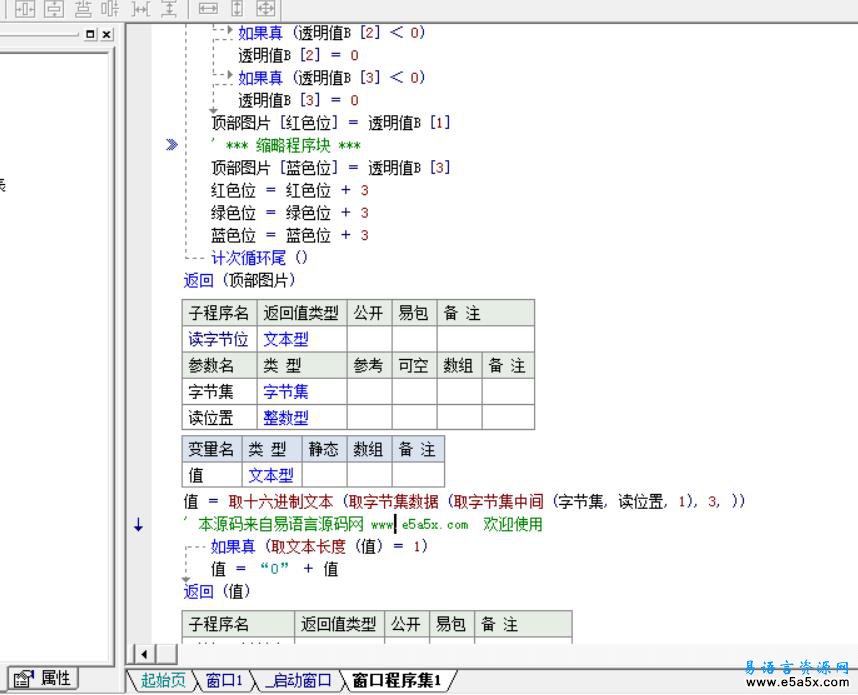Click parameter name 字节集
858x695 pixels.
click(211, 392)
